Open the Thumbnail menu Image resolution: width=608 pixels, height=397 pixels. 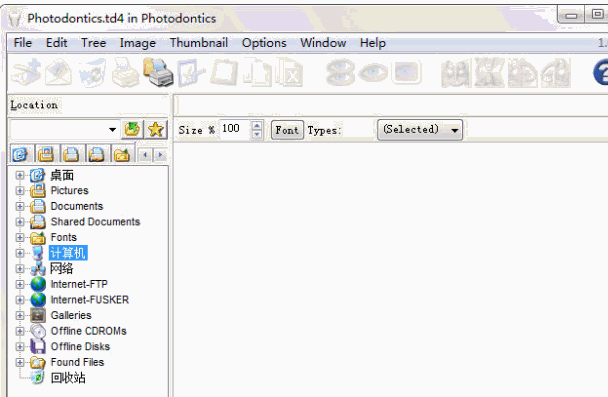199,43
